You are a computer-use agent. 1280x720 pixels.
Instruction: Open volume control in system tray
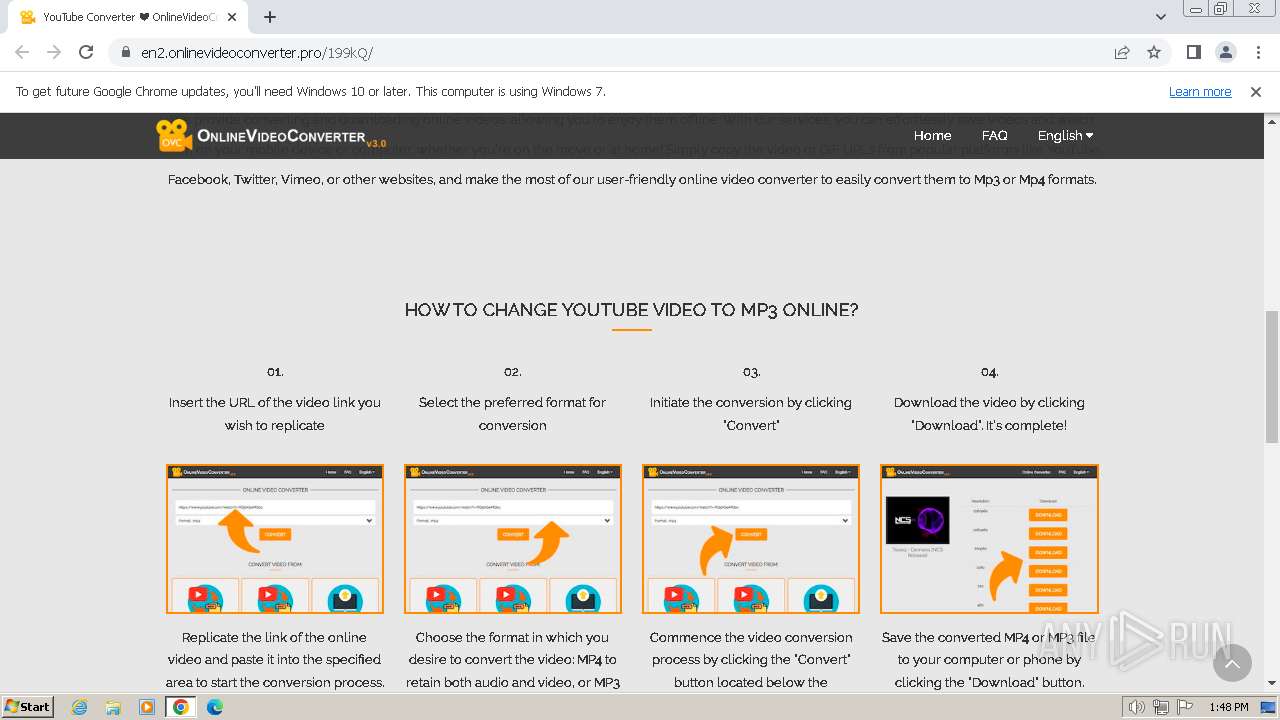(x=1136, y=707)
